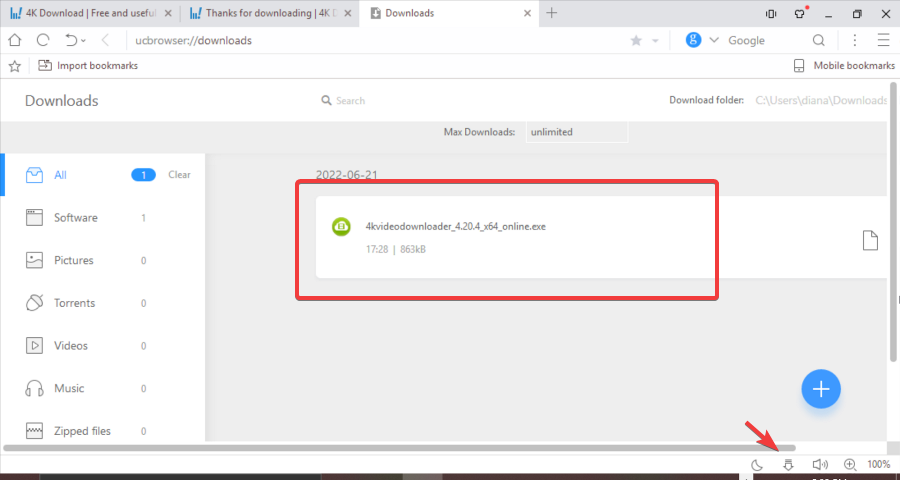Image resolution: width=900 pixels, height=480 pixels.
Task: Click the undo closed tab icon
Action: click(71, 40)
